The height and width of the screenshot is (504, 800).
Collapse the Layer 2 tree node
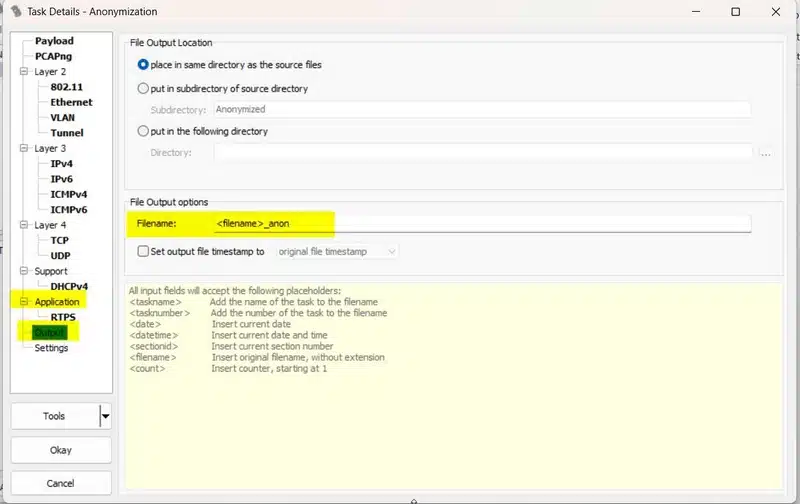[23, 71]
